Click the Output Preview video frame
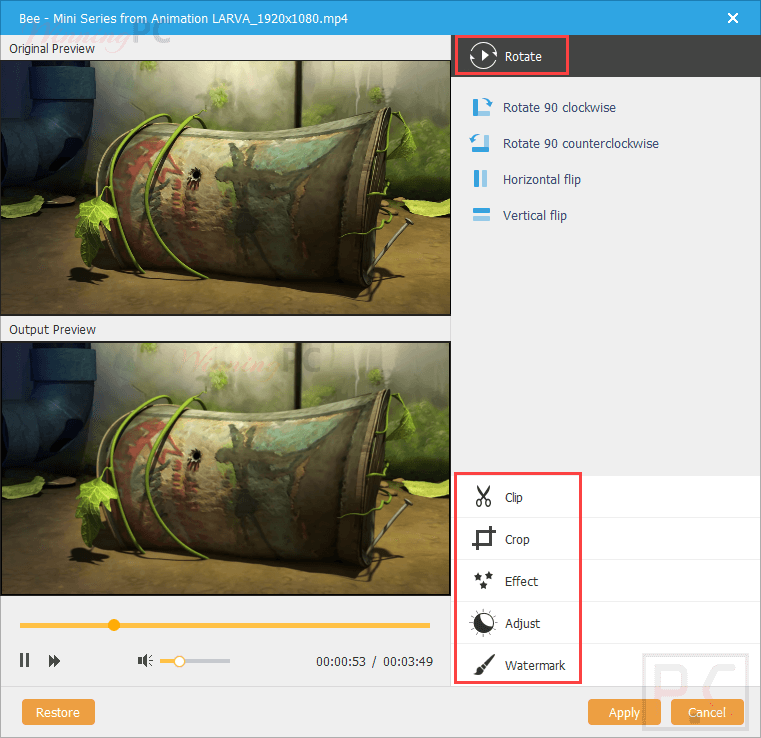This screenshot has width=761, height=738. (x=225, y=468)
